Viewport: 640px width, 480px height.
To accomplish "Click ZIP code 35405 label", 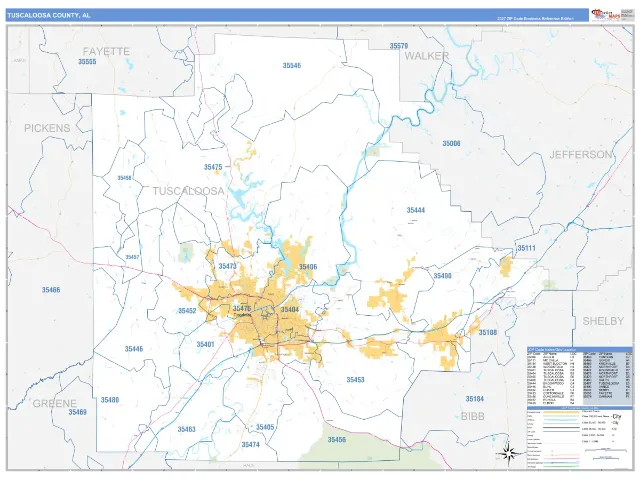I will 265,427.
